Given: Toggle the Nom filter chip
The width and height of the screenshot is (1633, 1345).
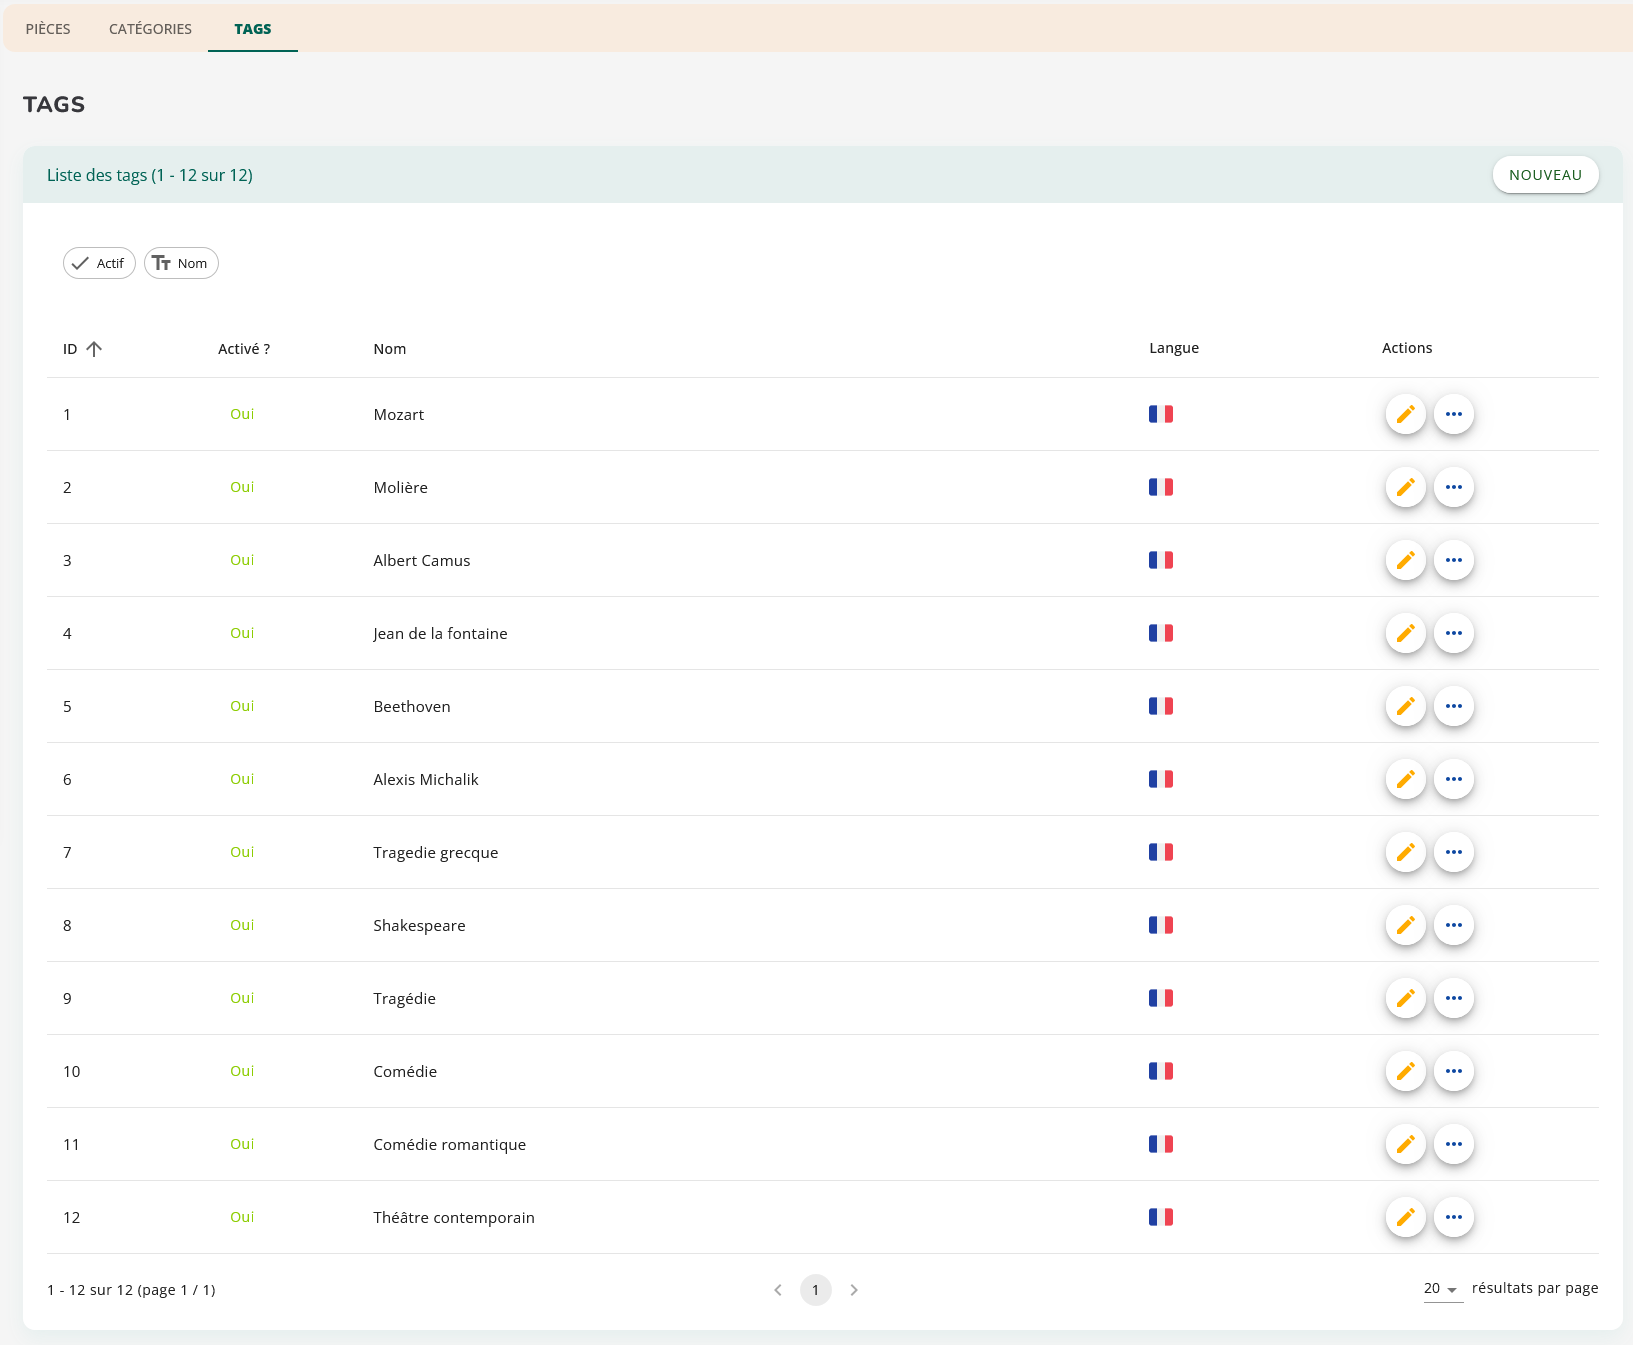Looking at the screenshot, I should (x=181, y=263).
